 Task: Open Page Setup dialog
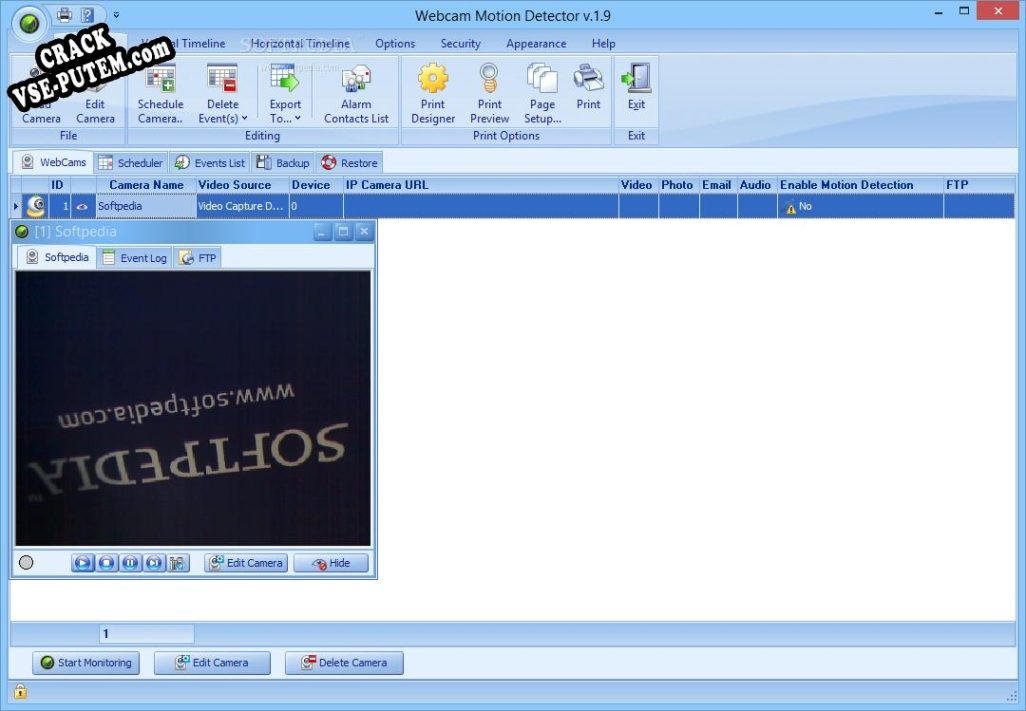[x=542, y=94]
